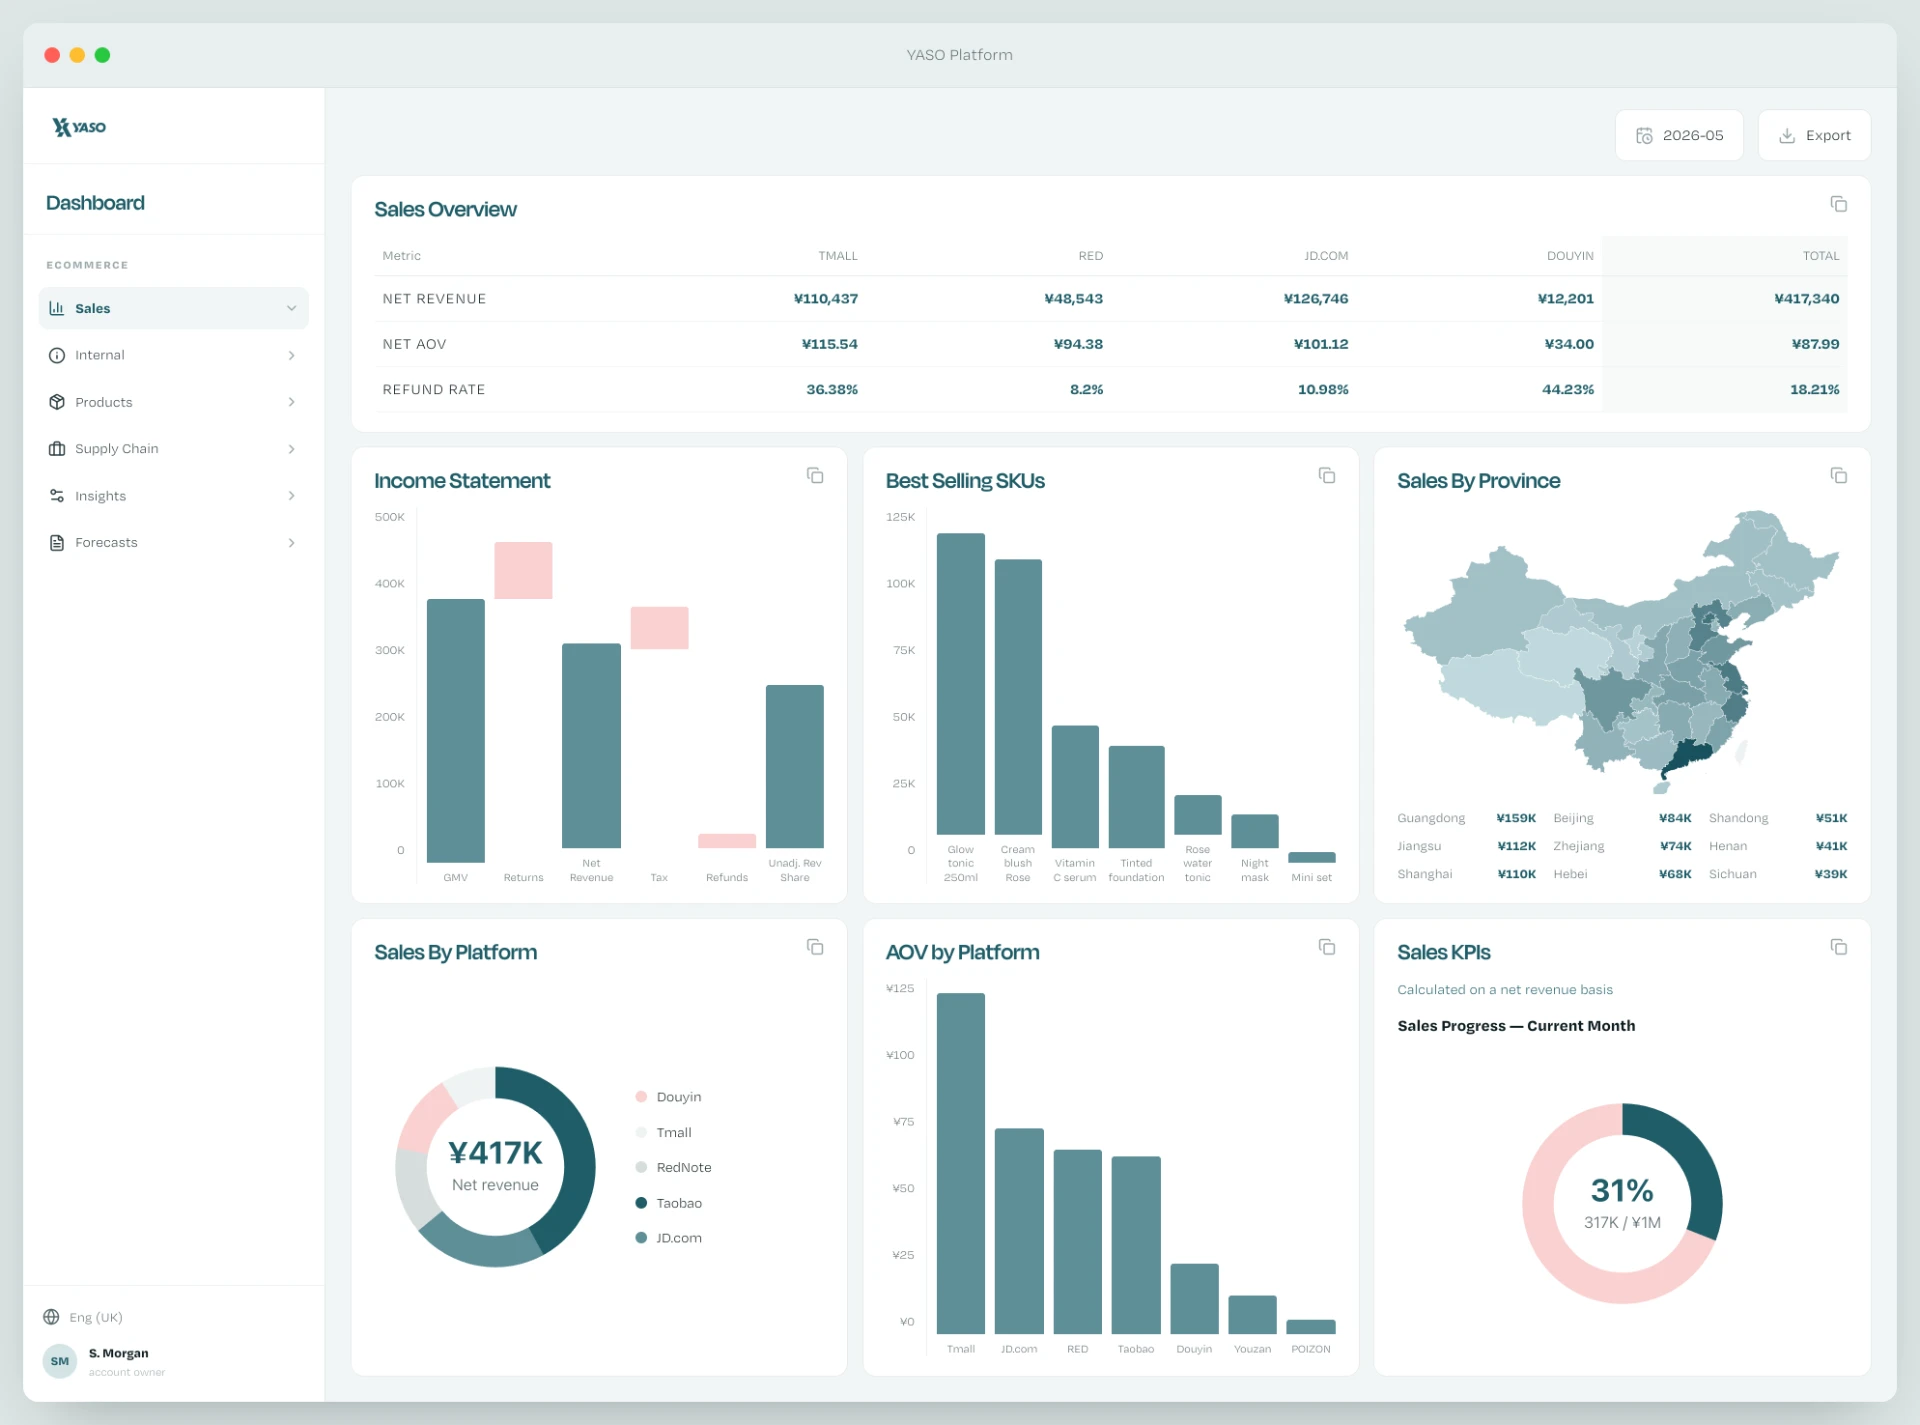Expand the Supply Chain section chevron

(x=291, y=449)
